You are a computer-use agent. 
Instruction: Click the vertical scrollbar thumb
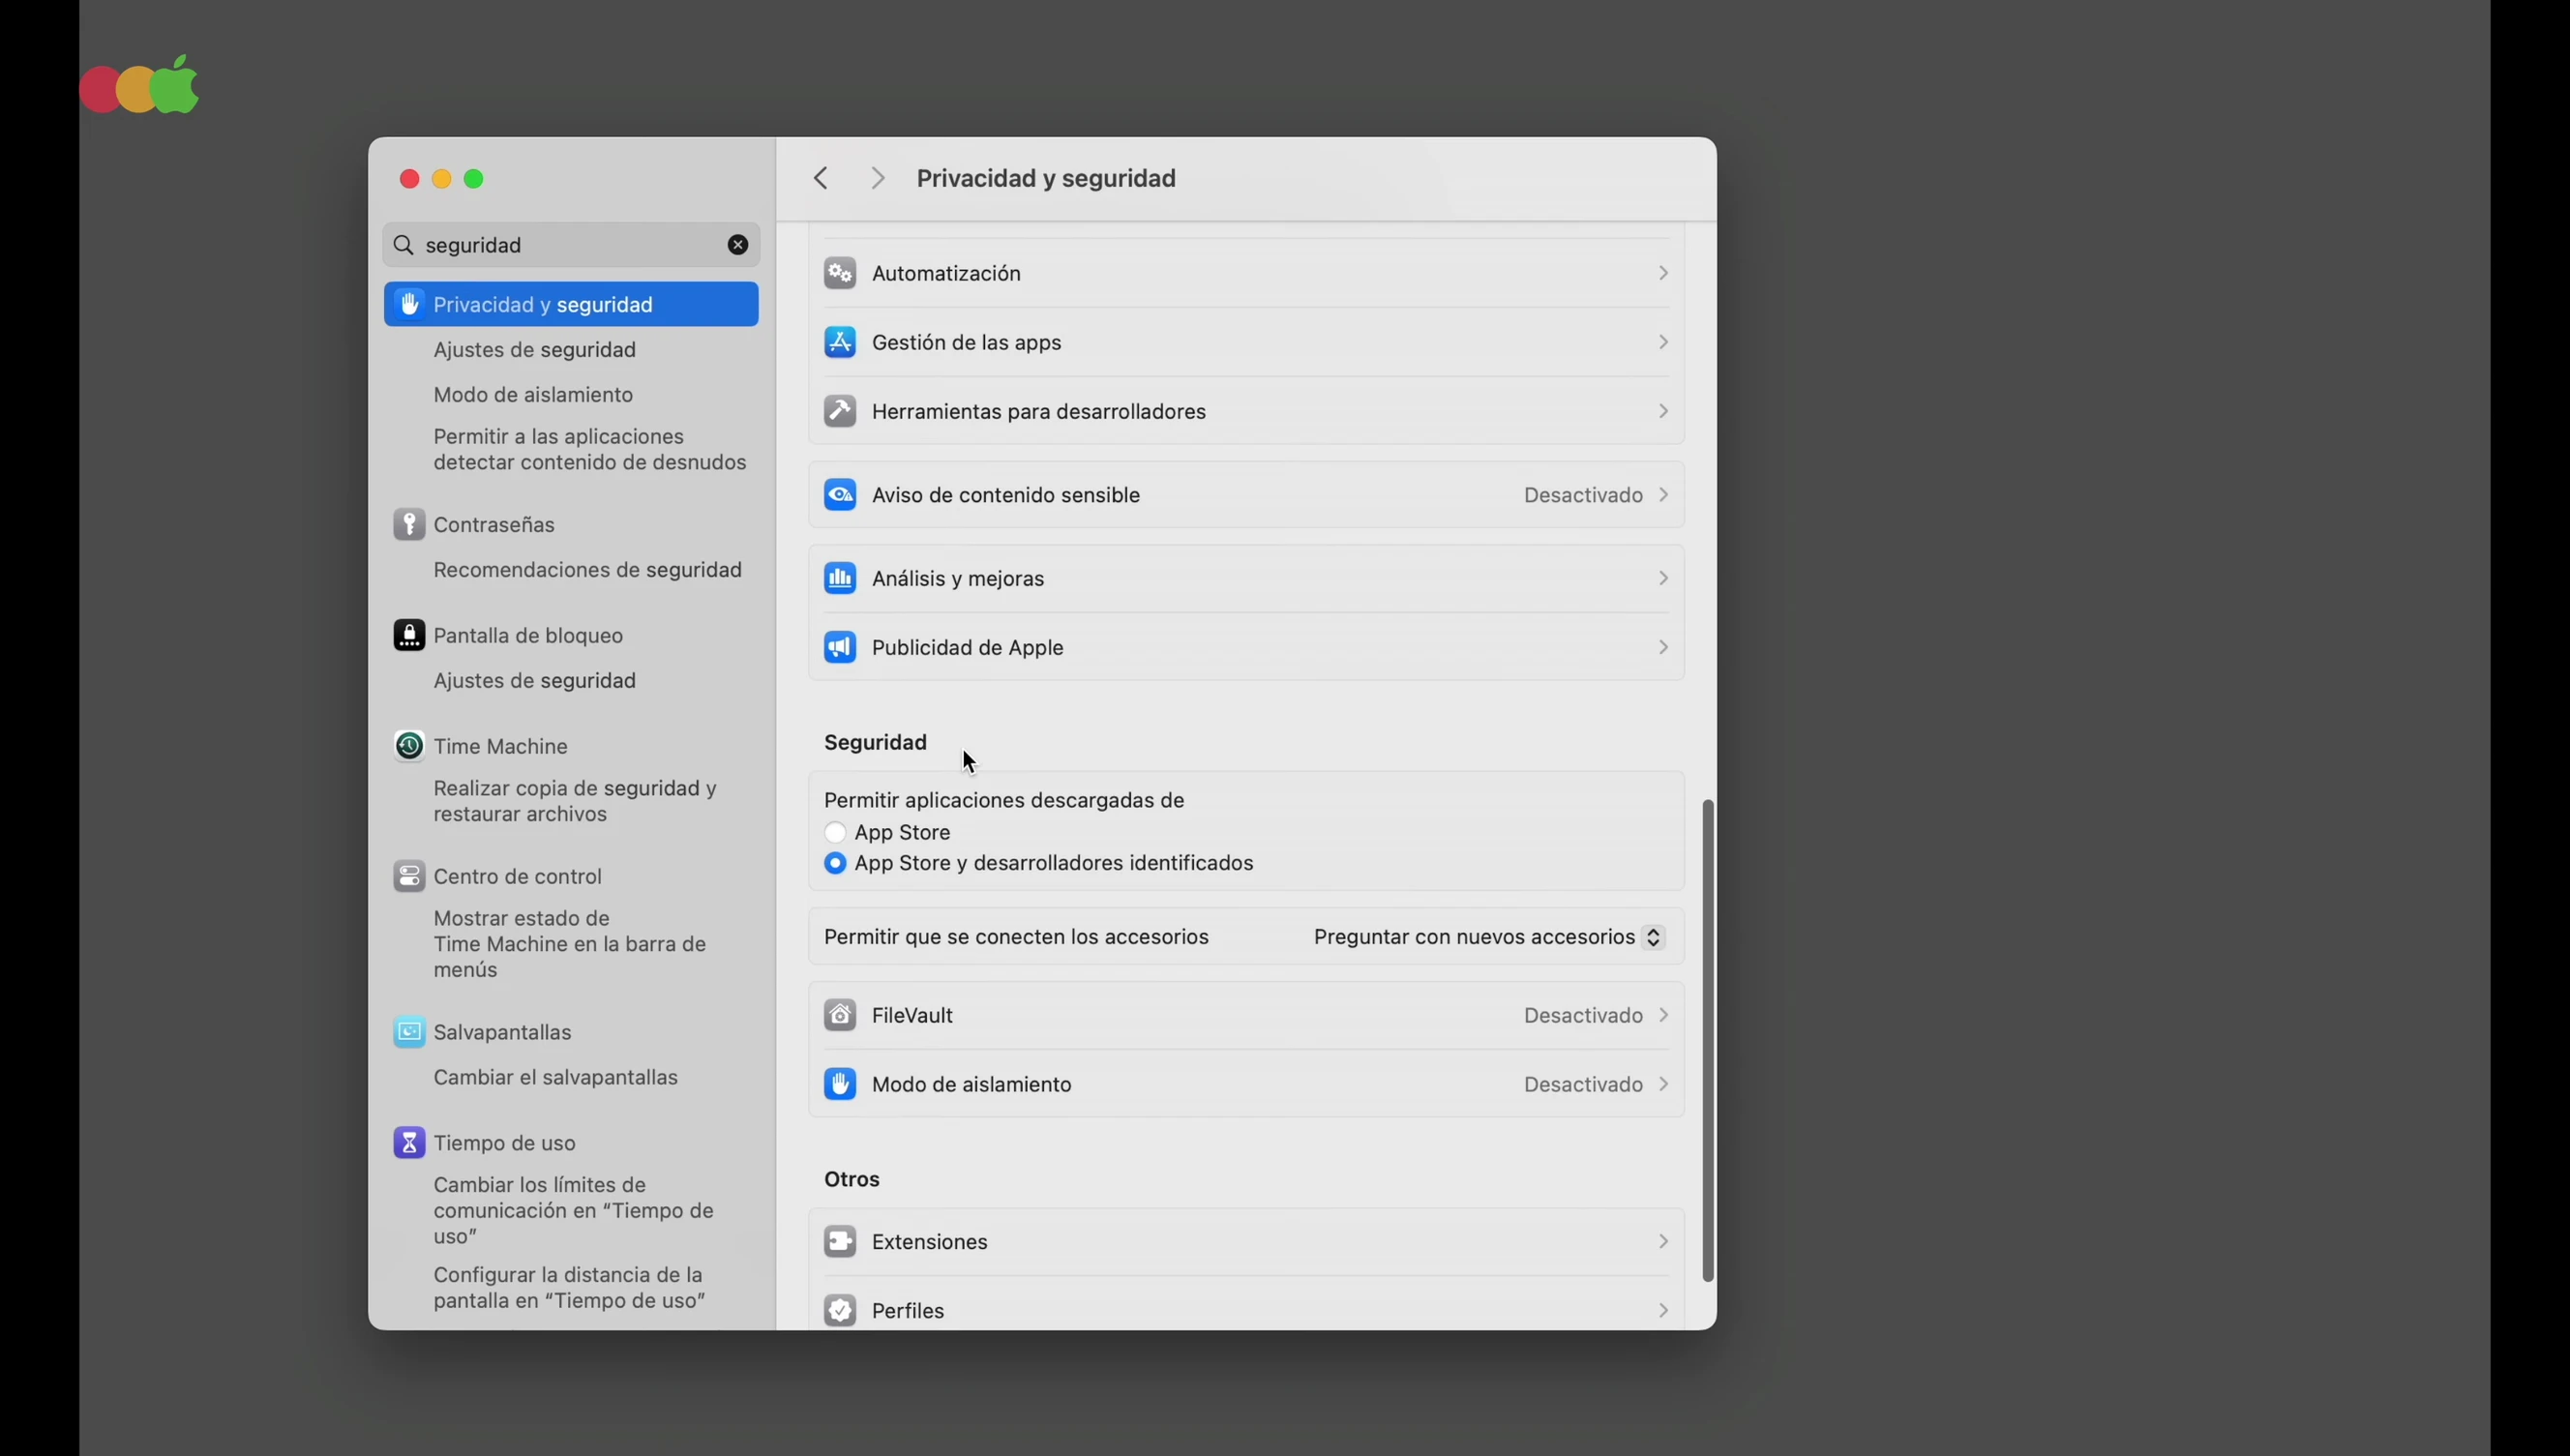[x=1707, y=1040]
